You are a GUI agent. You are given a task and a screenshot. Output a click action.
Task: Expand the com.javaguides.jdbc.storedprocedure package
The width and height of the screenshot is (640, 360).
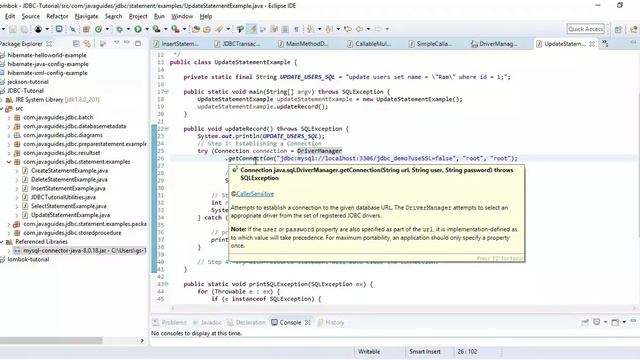tap(9, 233)
